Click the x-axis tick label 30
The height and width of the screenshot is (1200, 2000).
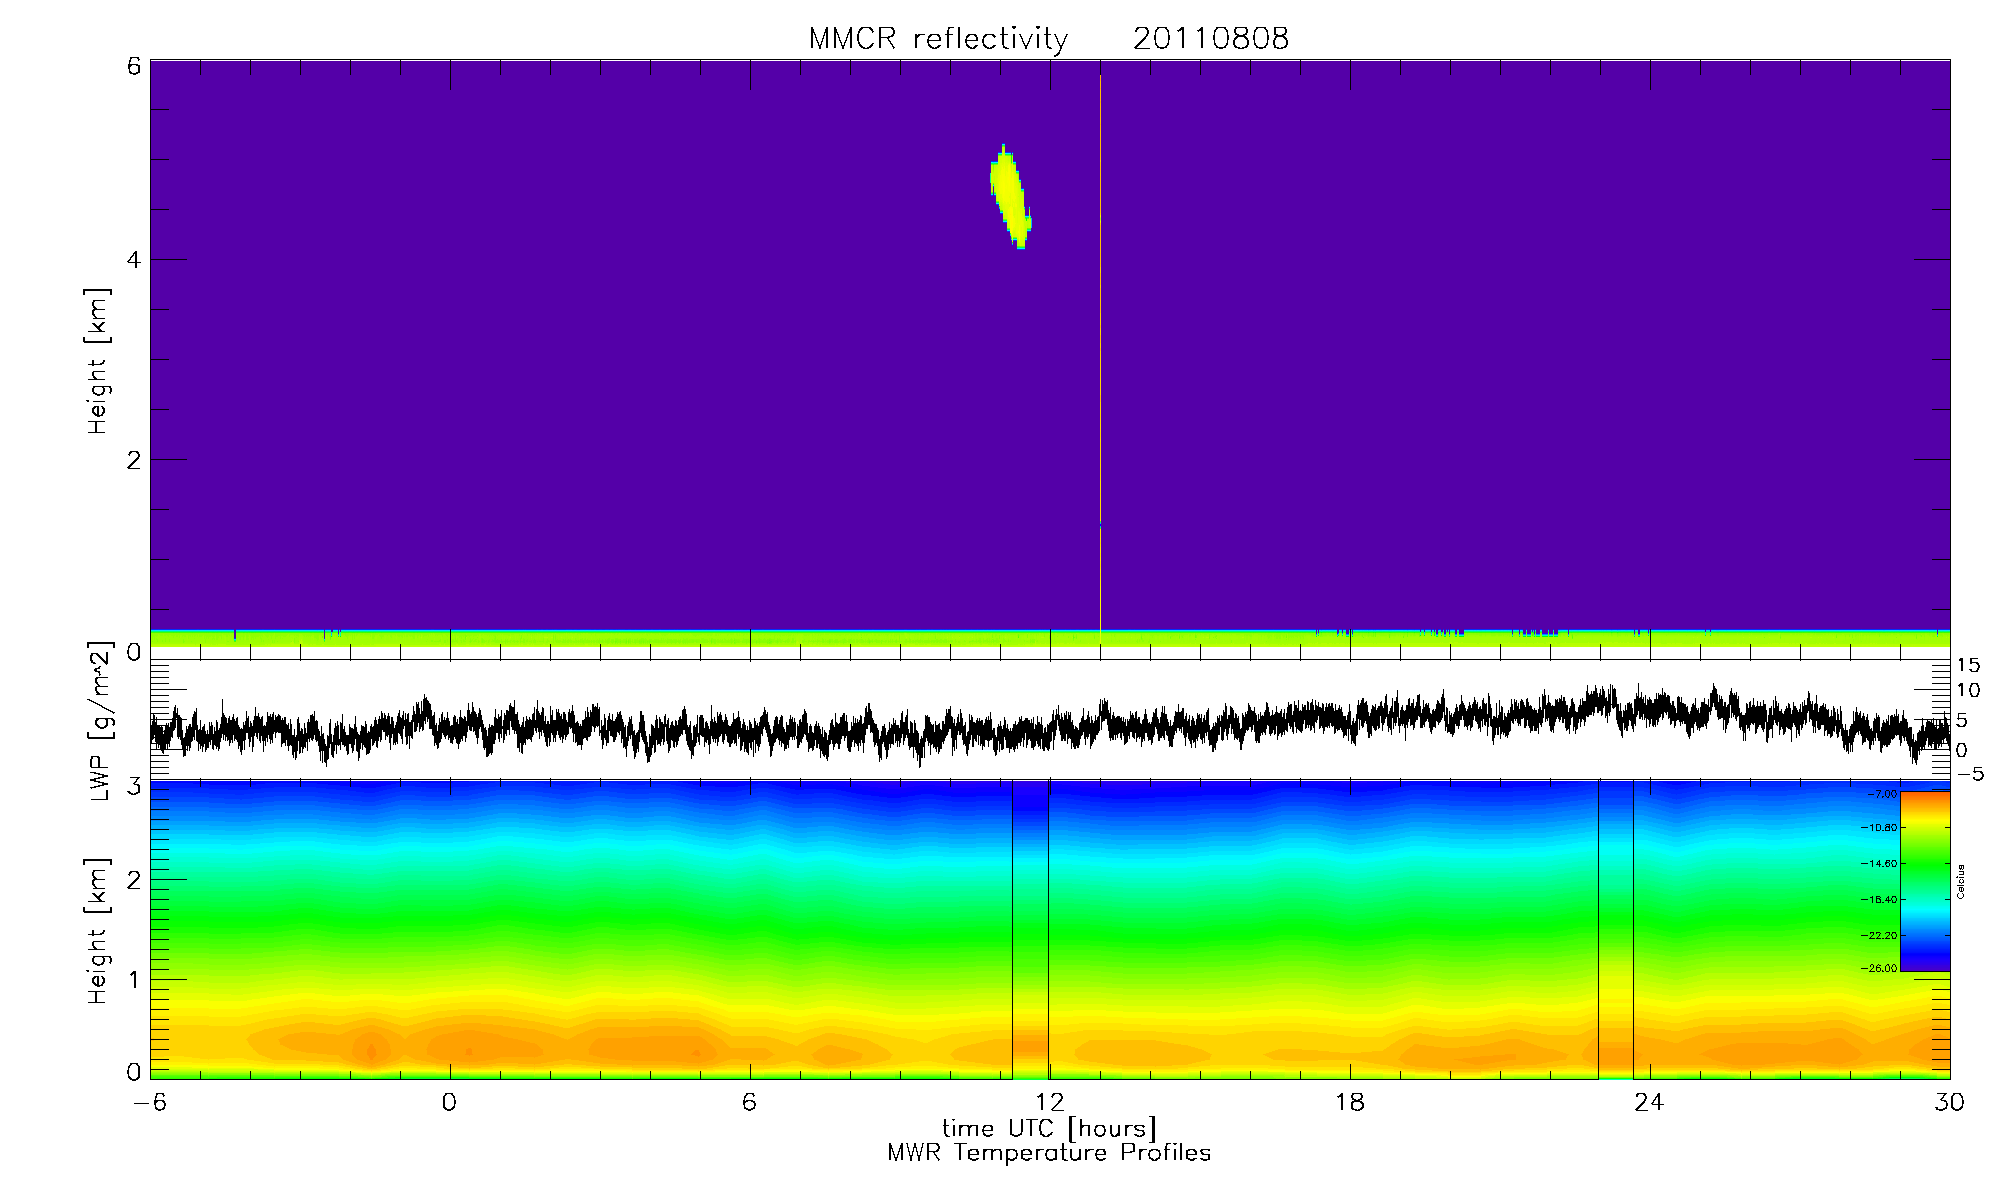click(x=1949, y=1102)
